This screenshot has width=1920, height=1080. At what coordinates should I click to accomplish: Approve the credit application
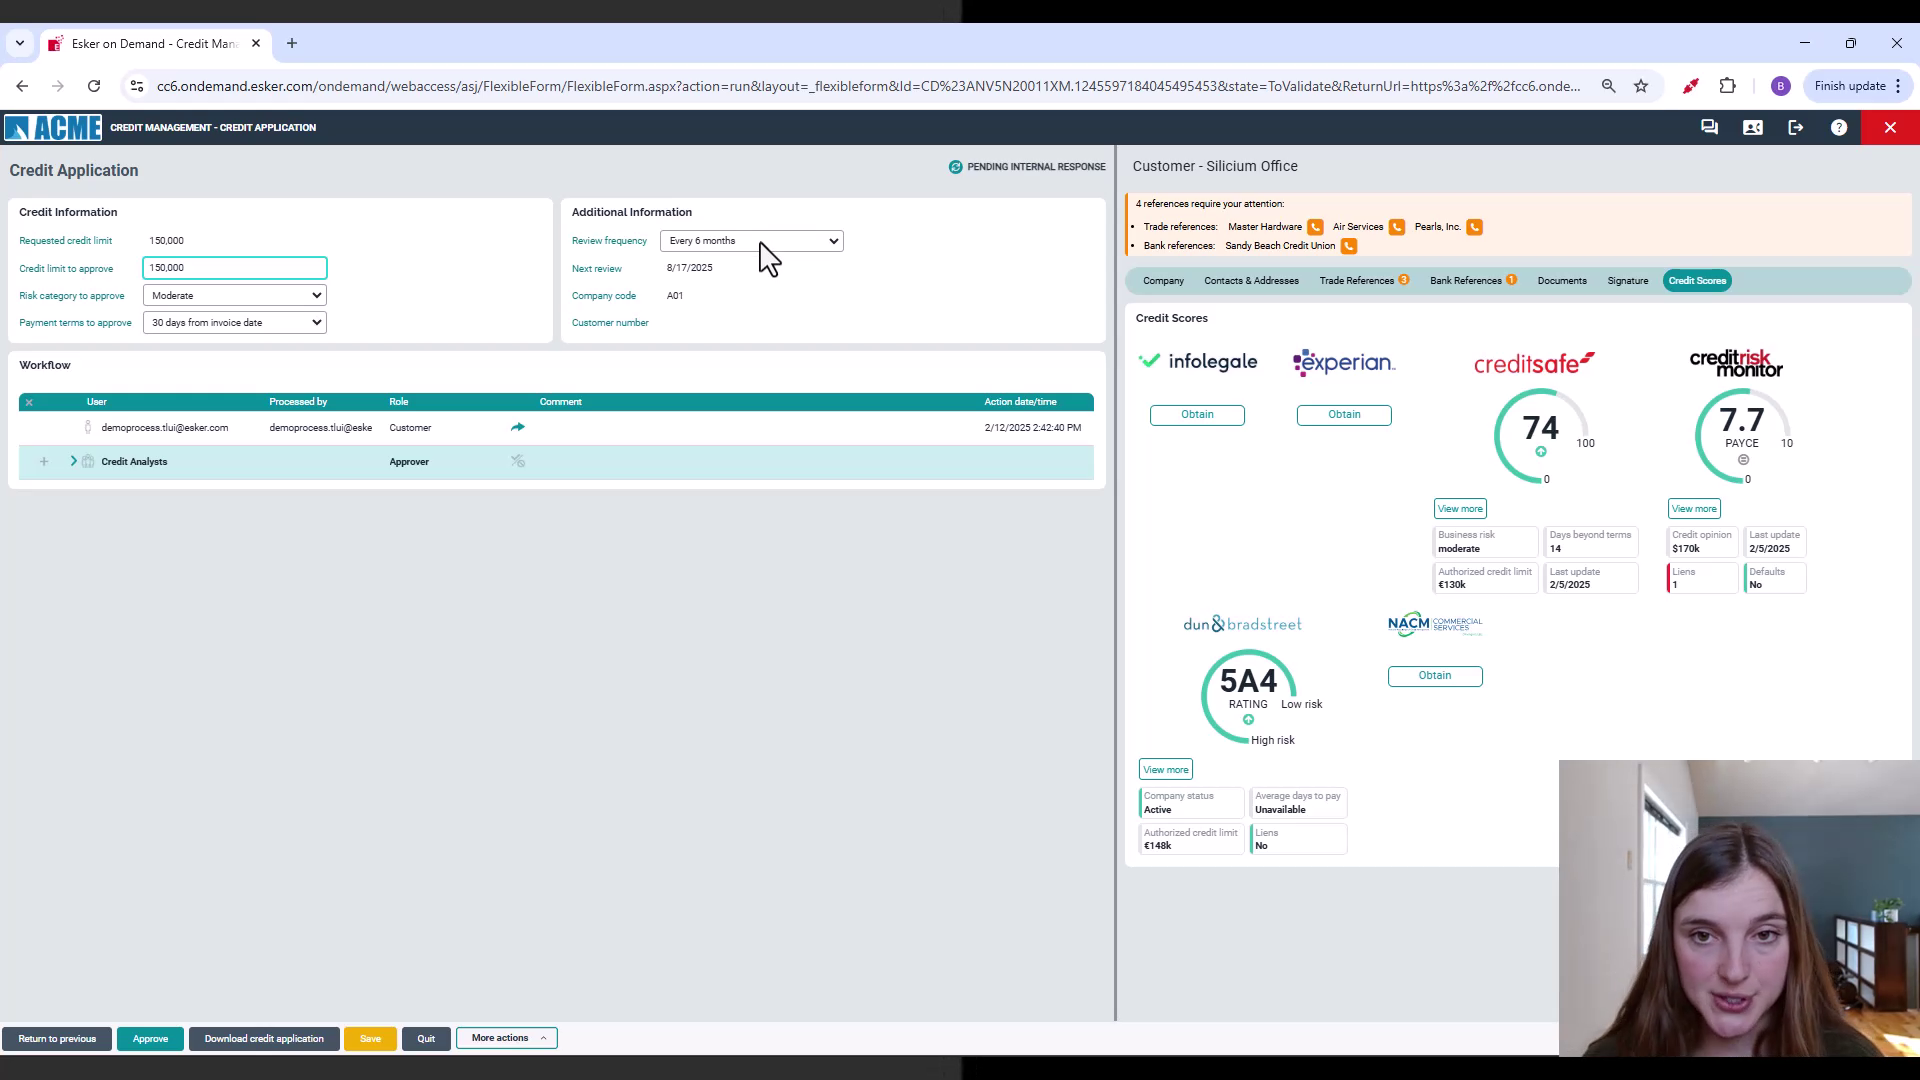tap(150, 1038)
